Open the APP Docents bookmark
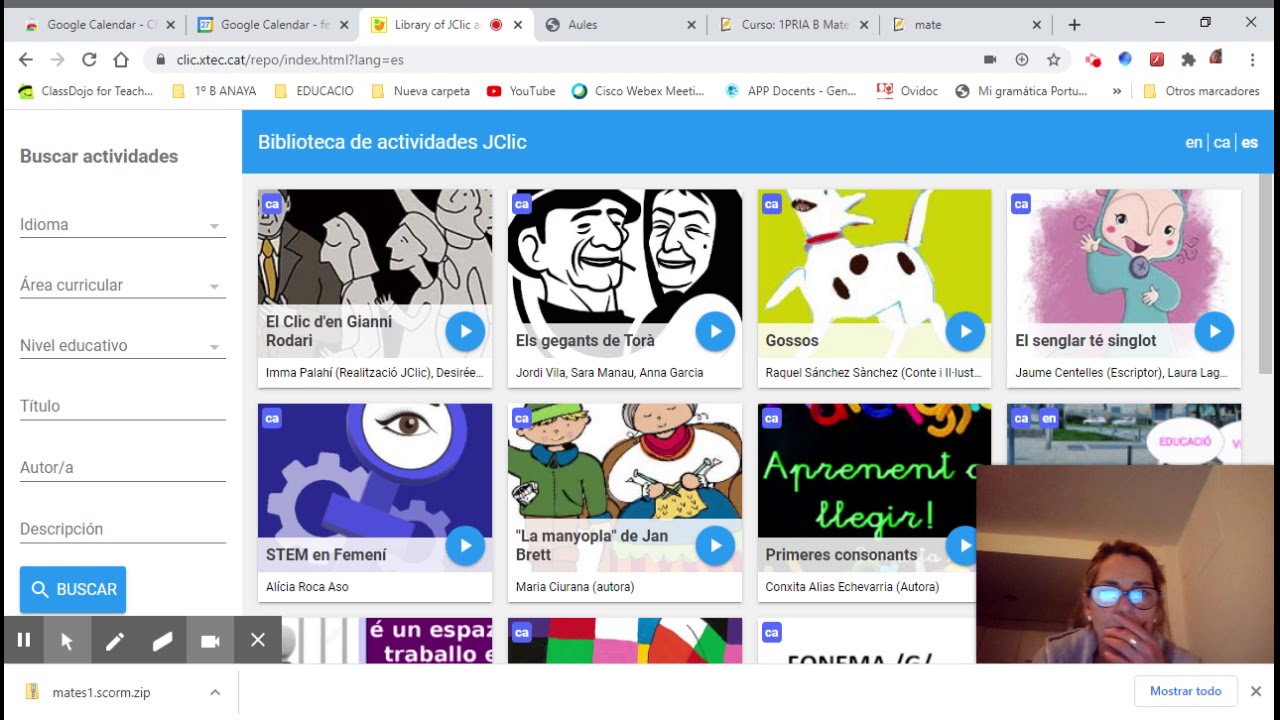This screenshot has width=1280, height=720. click(790, 91)
